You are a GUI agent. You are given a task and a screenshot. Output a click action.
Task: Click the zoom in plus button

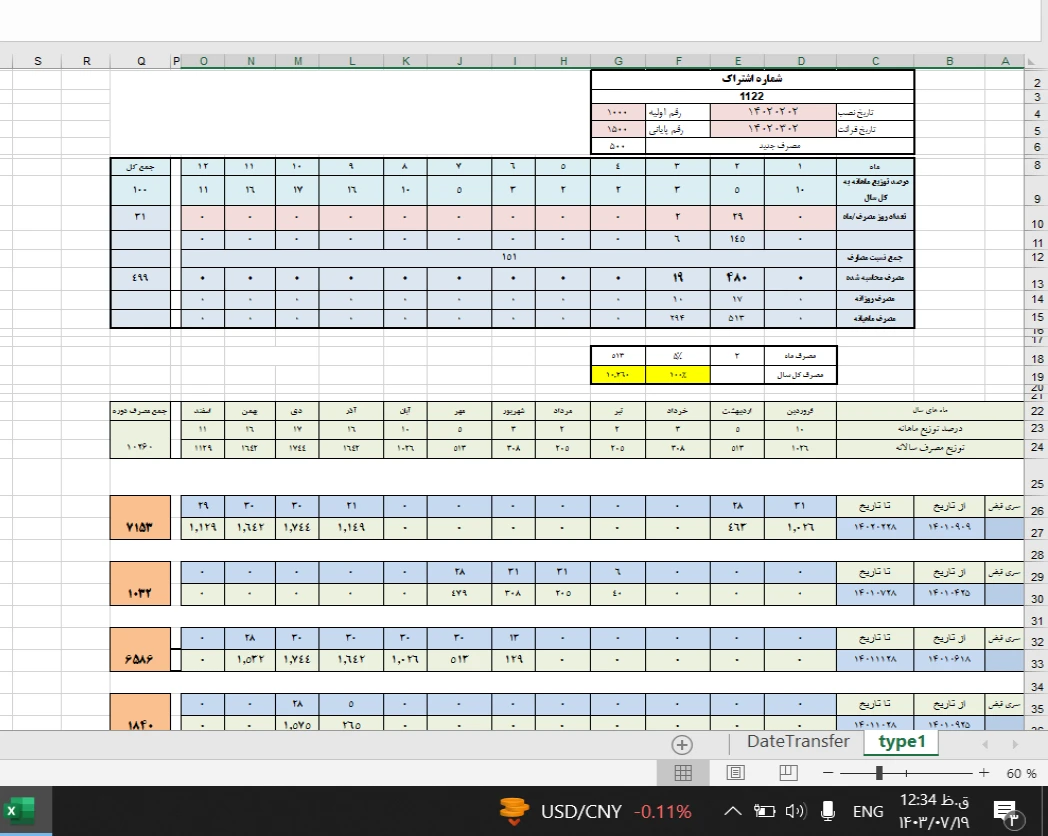coord(984,773)
